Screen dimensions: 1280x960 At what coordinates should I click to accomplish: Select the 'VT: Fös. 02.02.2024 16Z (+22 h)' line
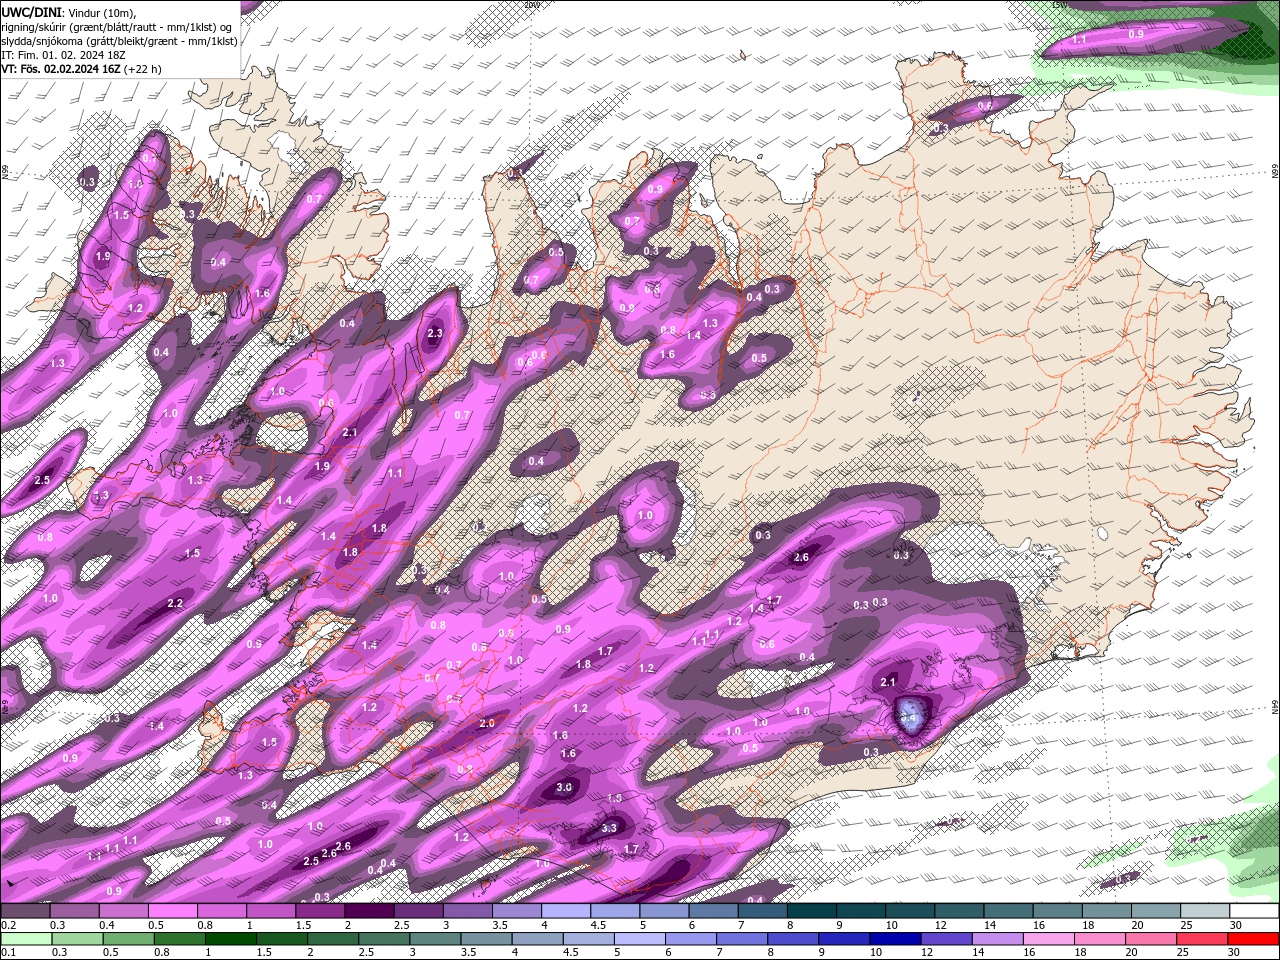(x=81, y=70)
